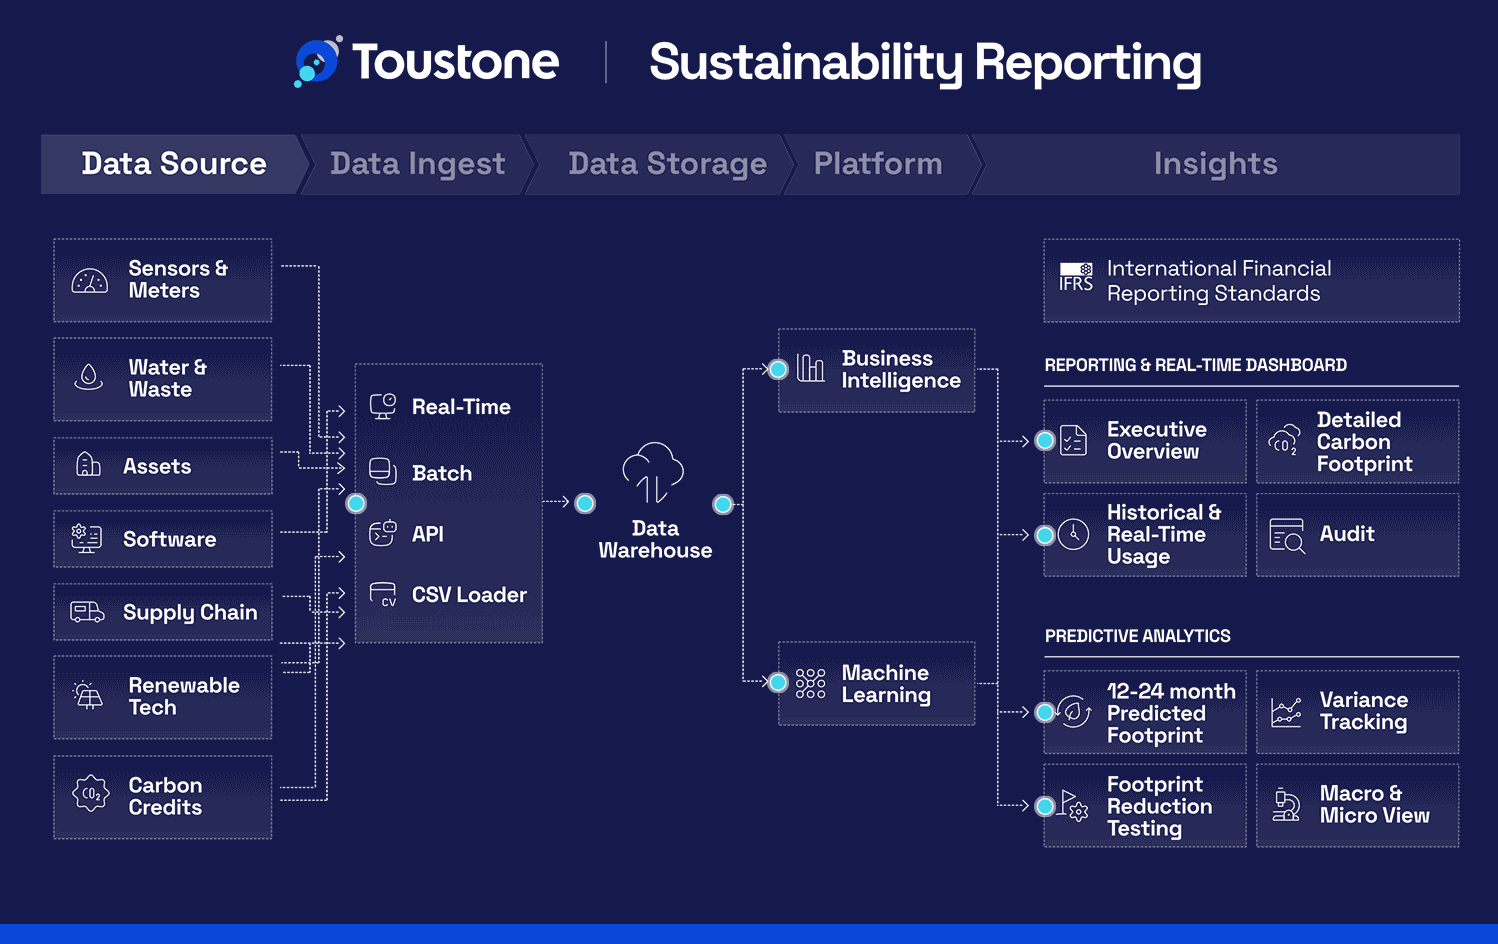Click the Variance Tracking label

[x=1363, y=712]
